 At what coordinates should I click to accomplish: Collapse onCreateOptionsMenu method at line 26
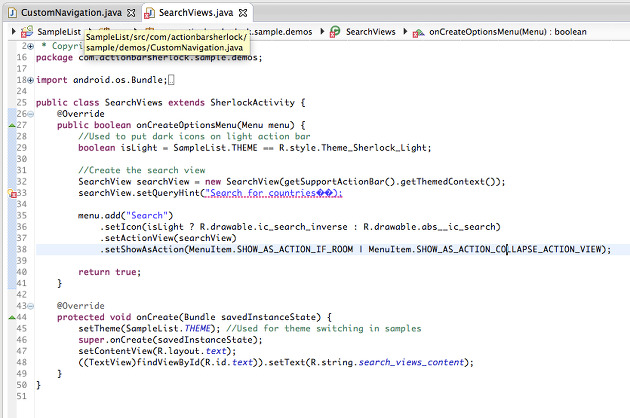(x=31, y=114)
